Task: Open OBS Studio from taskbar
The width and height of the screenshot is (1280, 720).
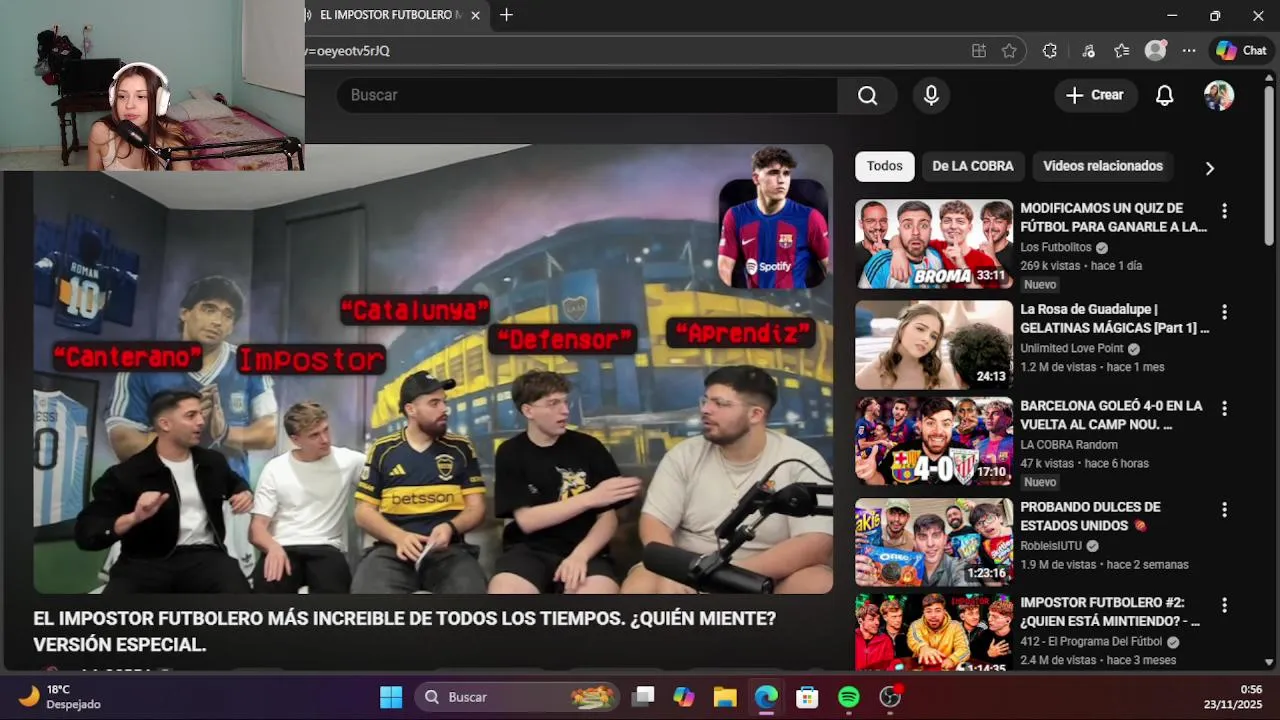Action: point(890,697)
